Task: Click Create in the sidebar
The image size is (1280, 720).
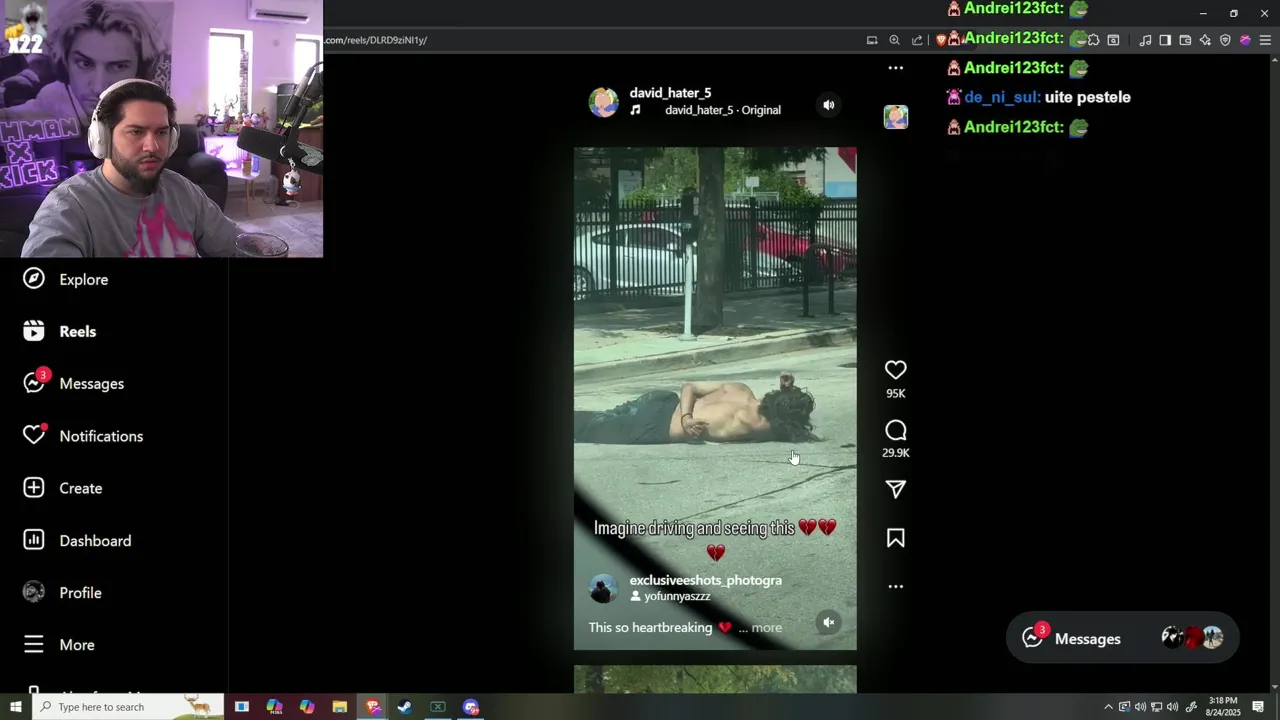Action: click(63, 488)
